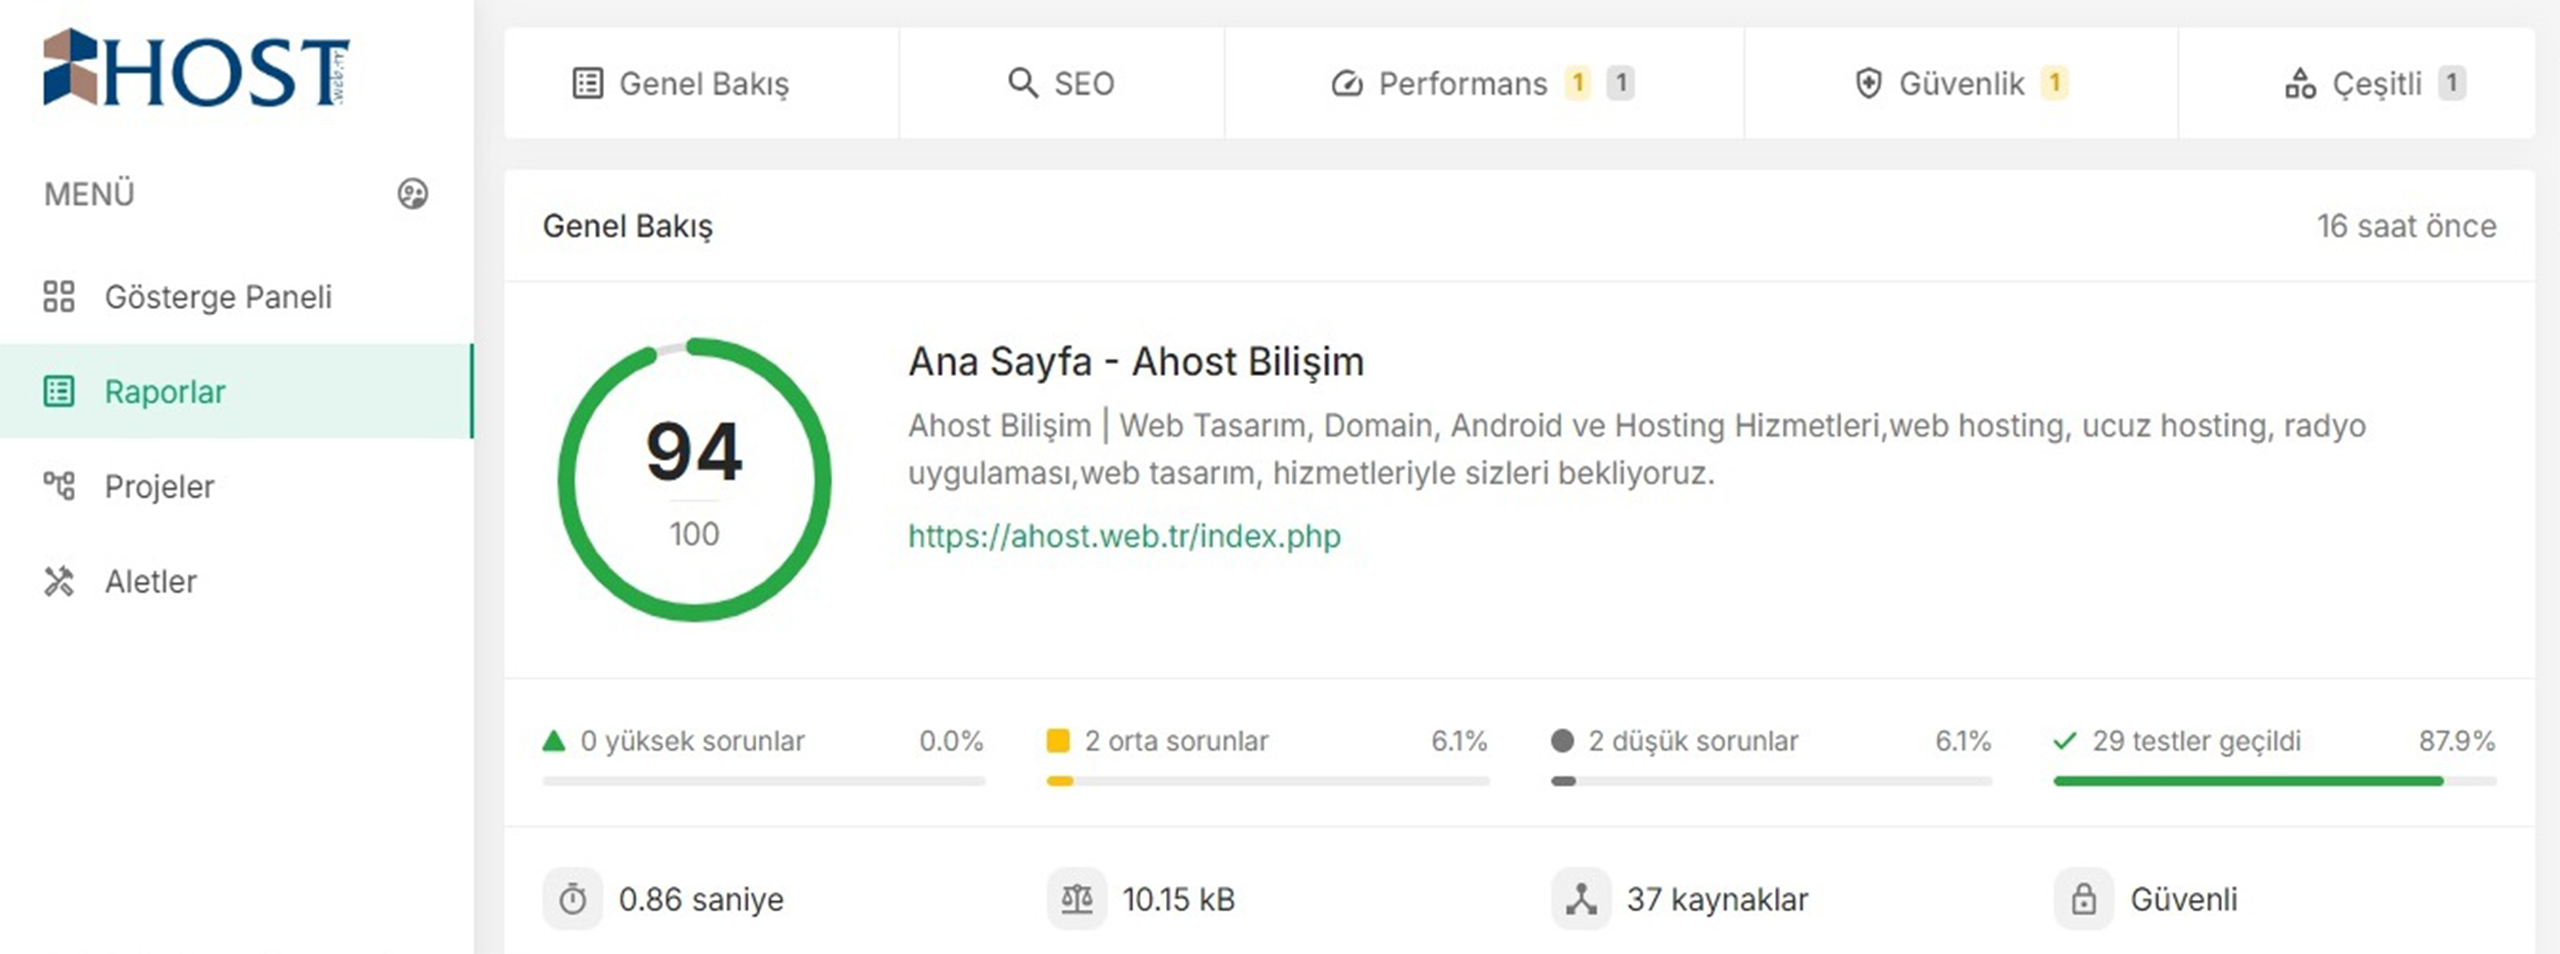Click the lock icon next to Güvenli
Viewport: 2560px width, 954px height.
coord(2084,899)
